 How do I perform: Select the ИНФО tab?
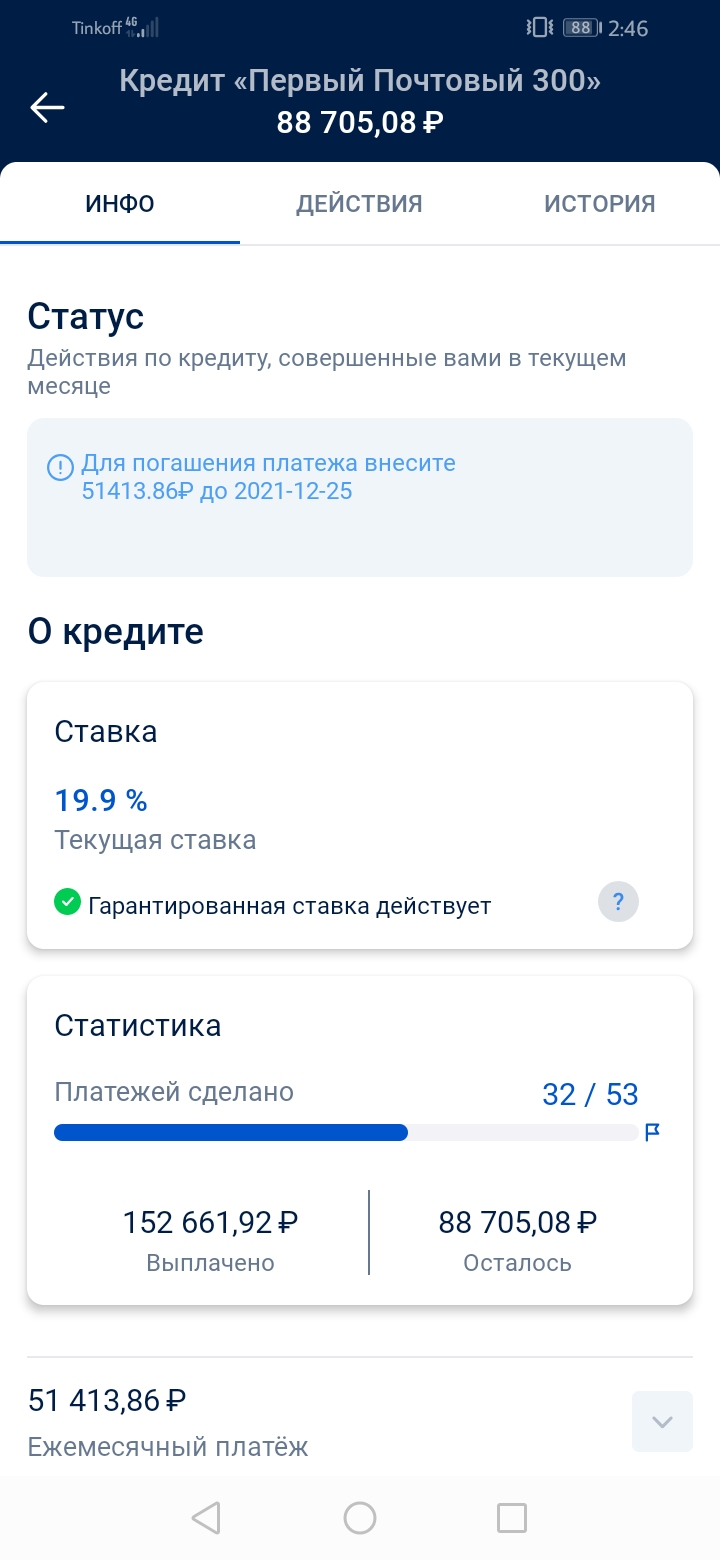120,204
